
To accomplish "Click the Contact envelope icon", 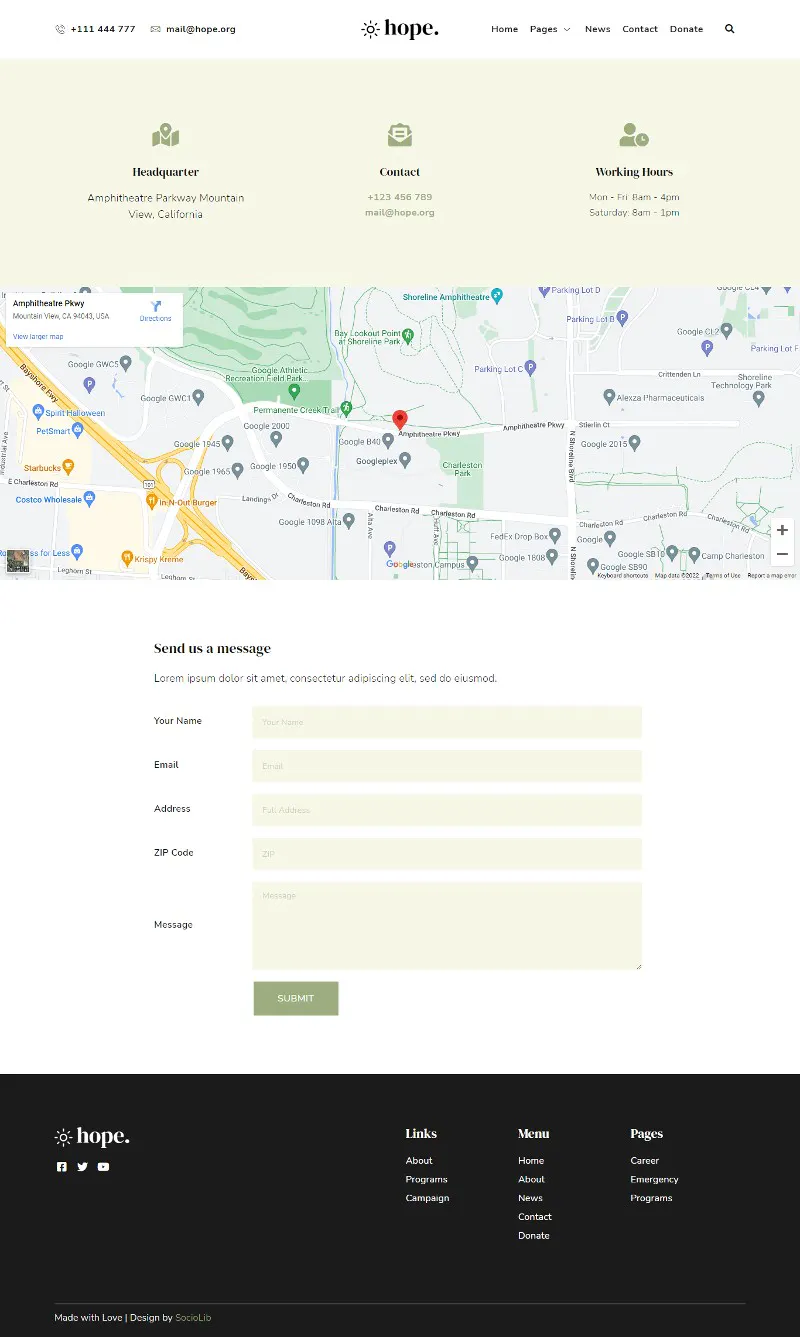I will click(x=400, y=135).
